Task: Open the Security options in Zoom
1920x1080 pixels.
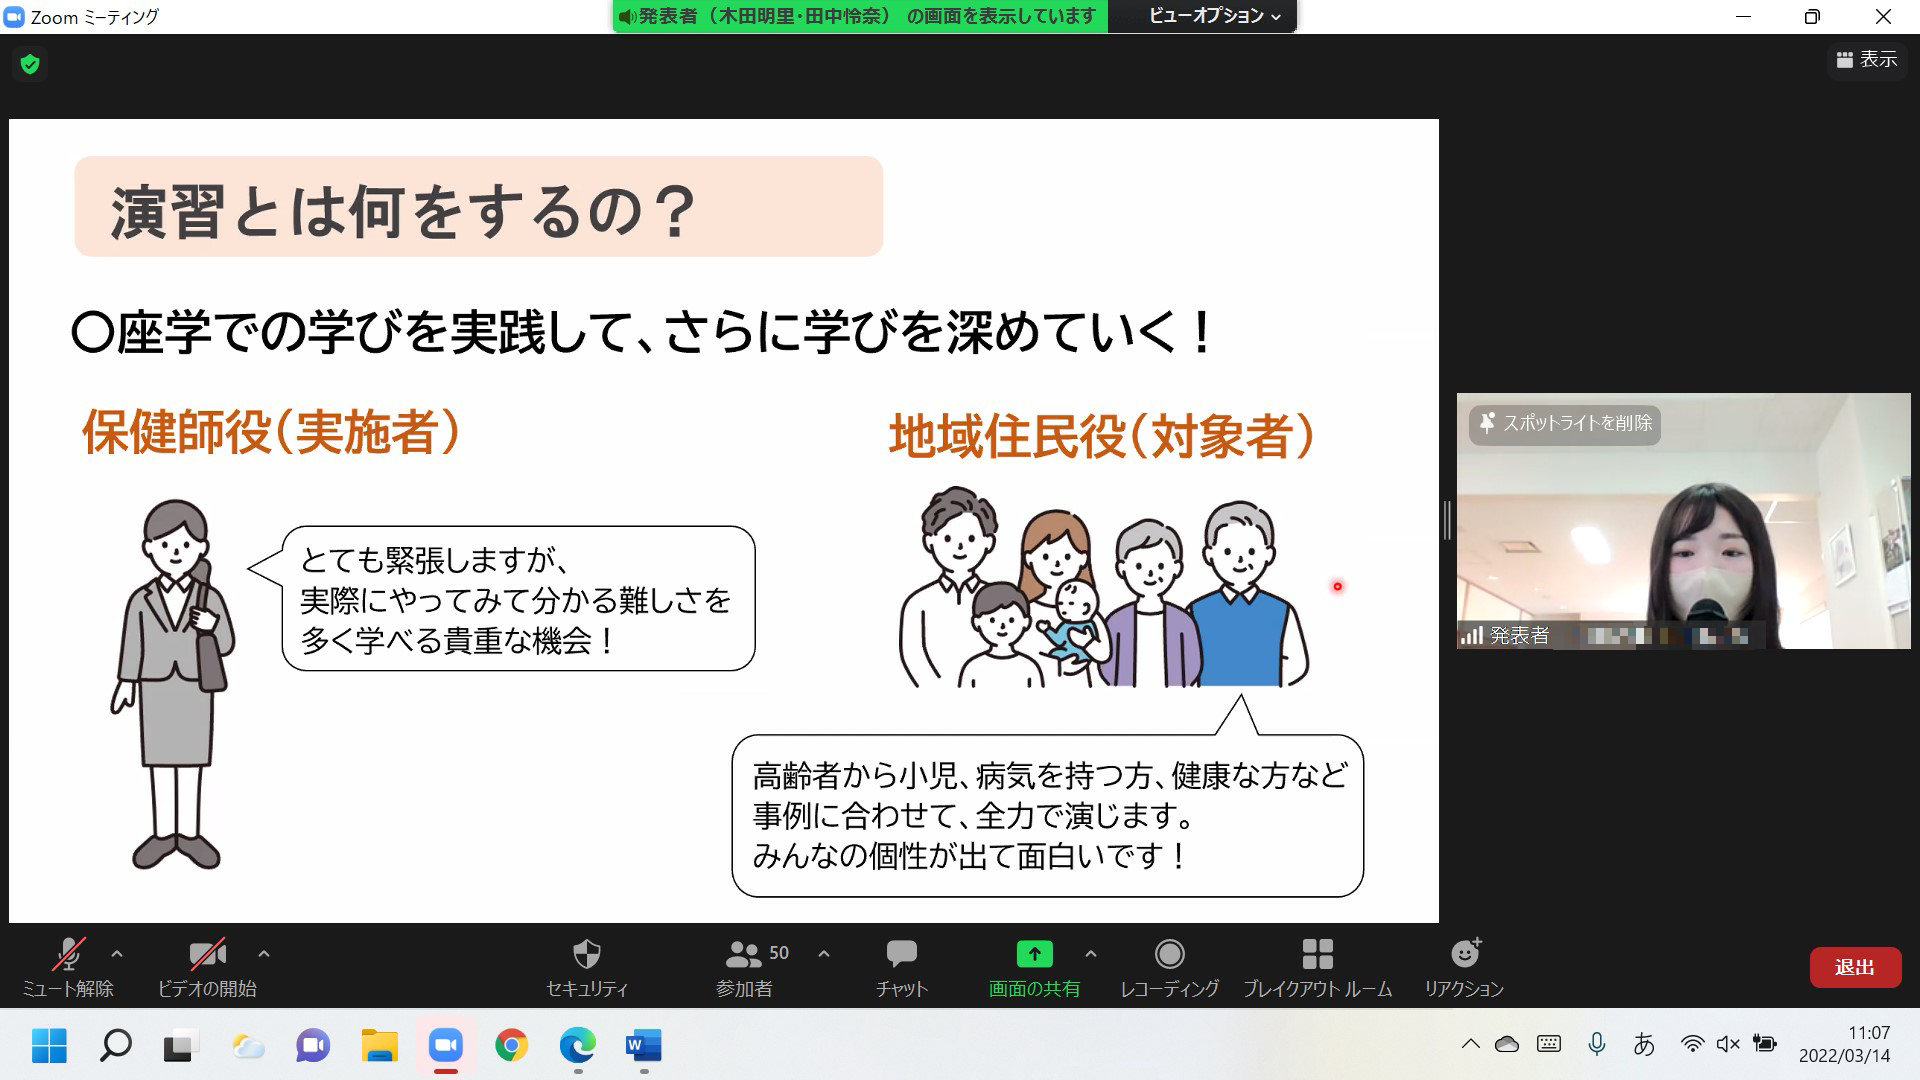Action: pyautogui.click(x=586, y=965)
